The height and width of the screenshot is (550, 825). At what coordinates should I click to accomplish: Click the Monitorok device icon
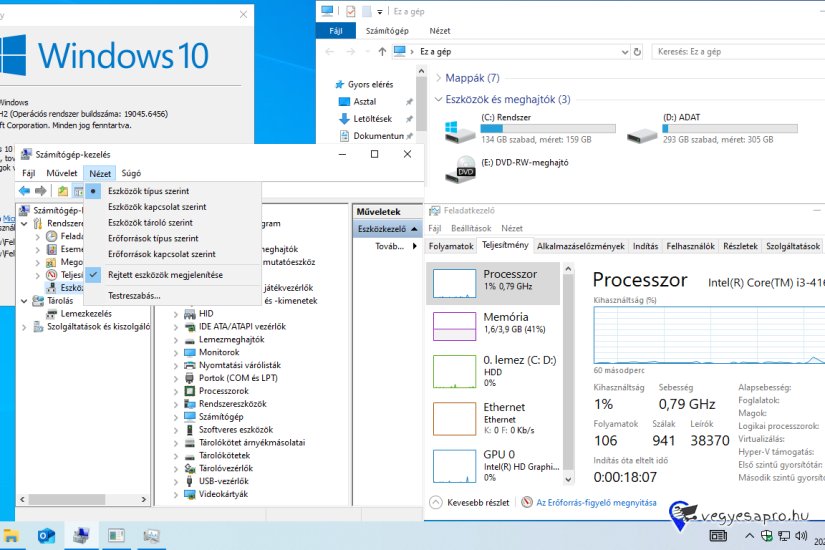point(190,352)
